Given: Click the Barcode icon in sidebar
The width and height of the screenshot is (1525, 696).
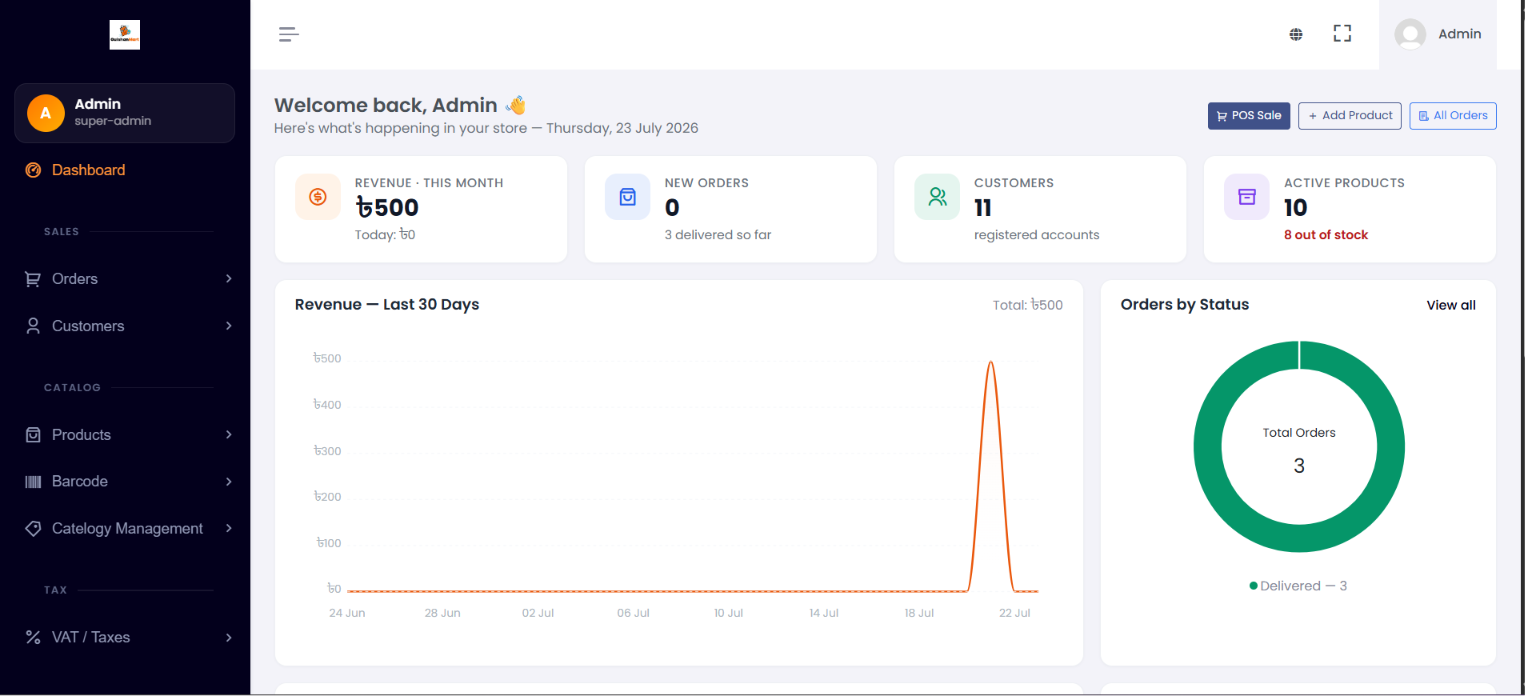Looking at the screenshot, I should point(33,482).
